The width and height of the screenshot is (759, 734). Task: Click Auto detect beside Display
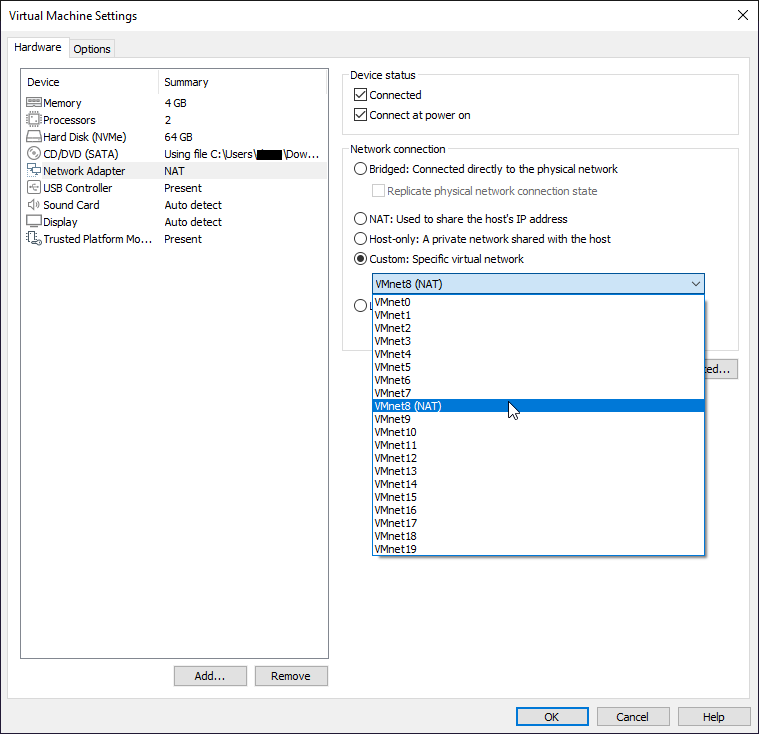click(x=193, y=222)
